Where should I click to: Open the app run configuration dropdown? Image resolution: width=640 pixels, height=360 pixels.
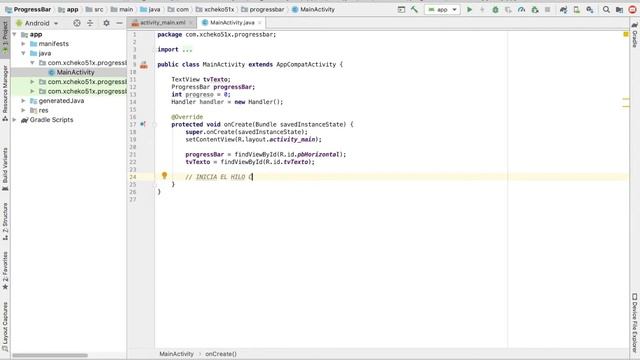tap(442, 9)
